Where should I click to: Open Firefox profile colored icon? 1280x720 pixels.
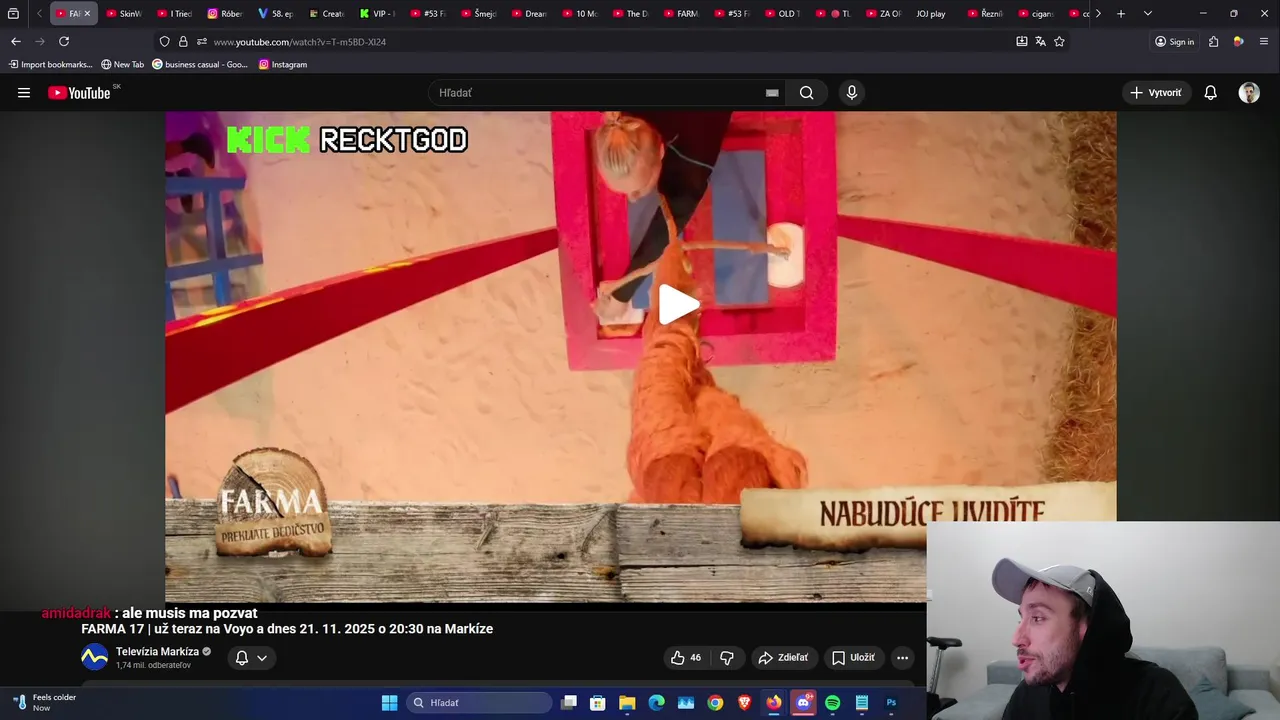[x=1238, y=41]
